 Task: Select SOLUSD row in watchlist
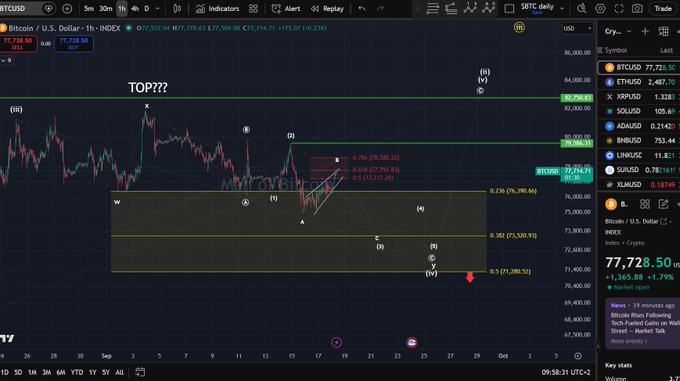click(639, 111)
